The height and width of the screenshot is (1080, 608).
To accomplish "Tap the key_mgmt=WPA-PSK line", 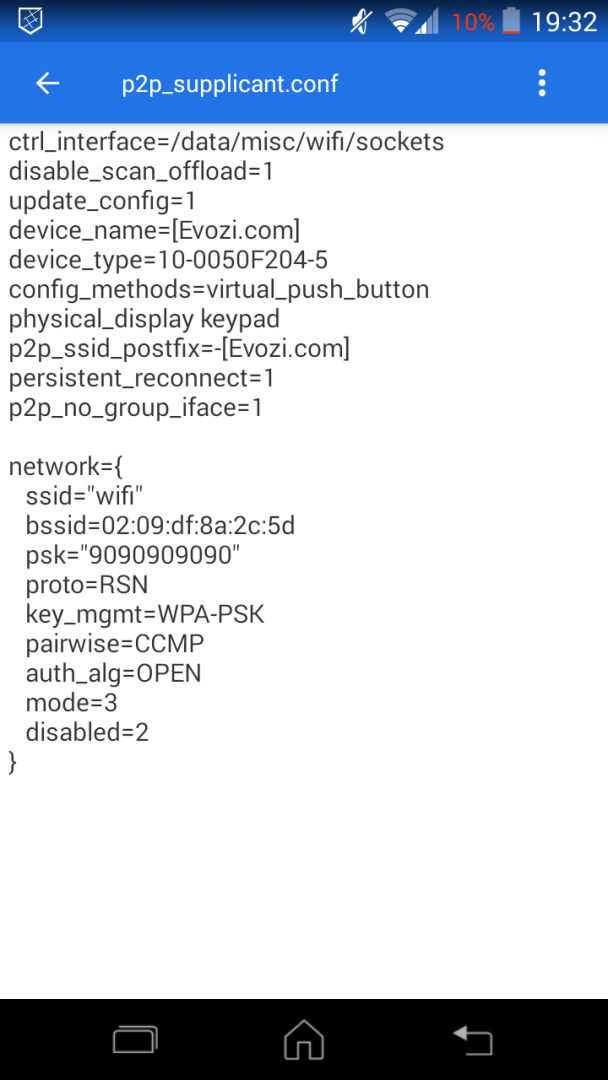I will click(145, 614).
